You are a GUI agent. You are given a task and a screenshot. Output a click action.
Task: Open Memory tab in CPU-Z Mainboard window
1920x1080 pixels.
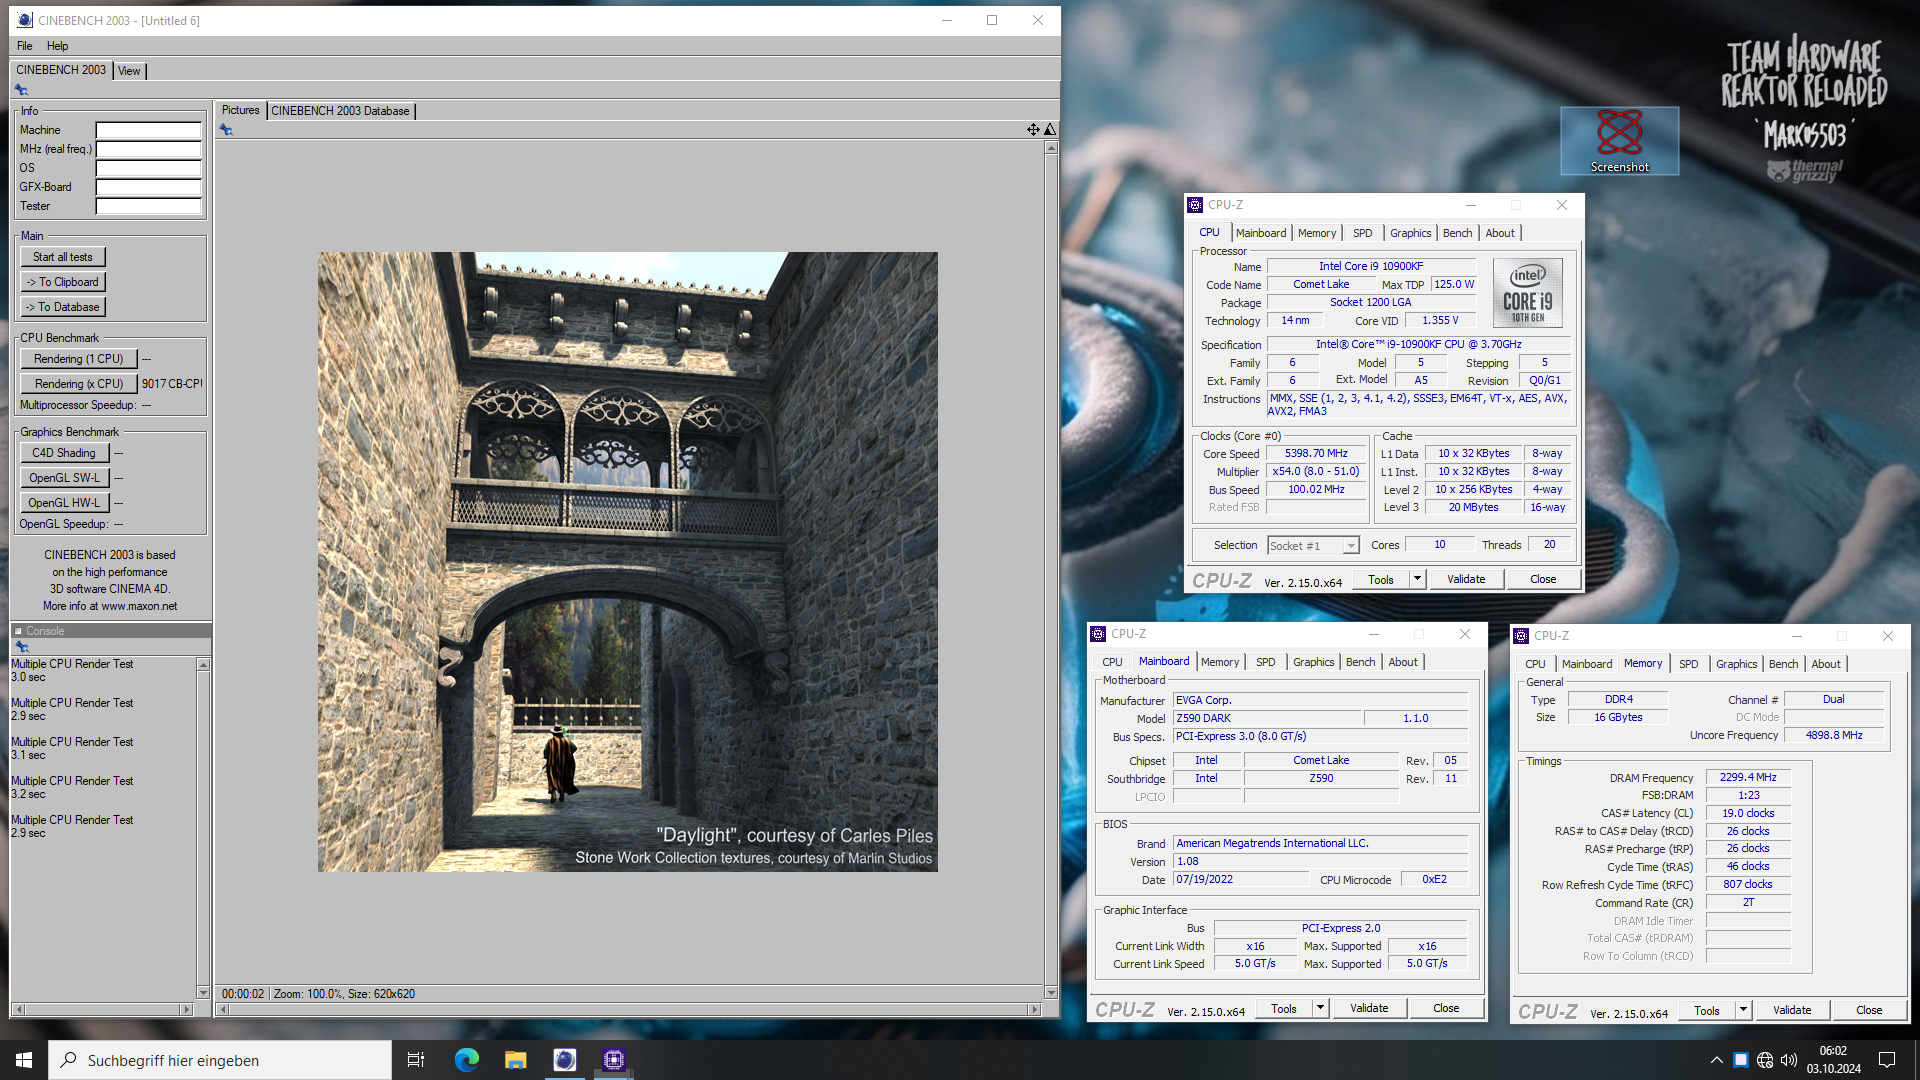(x=1220, y=662)
